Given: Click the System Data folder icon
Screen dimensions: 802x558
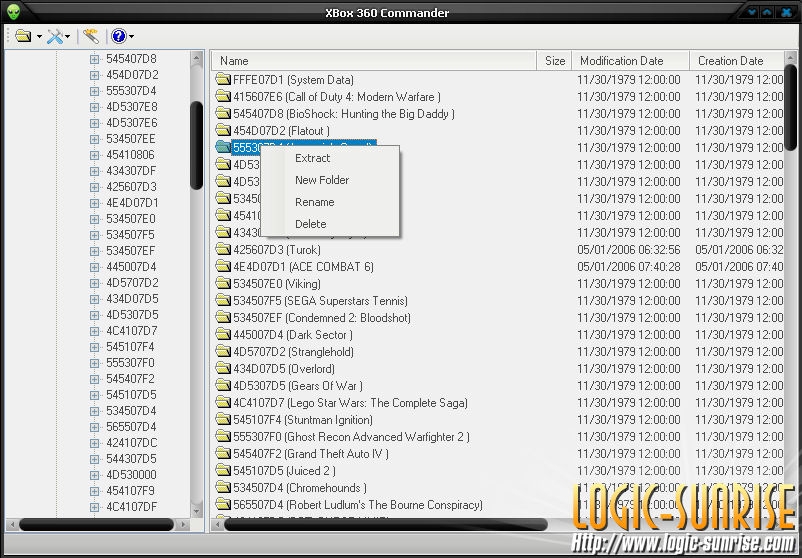Looking at the screenshot, I should click(x=223, y=79).
